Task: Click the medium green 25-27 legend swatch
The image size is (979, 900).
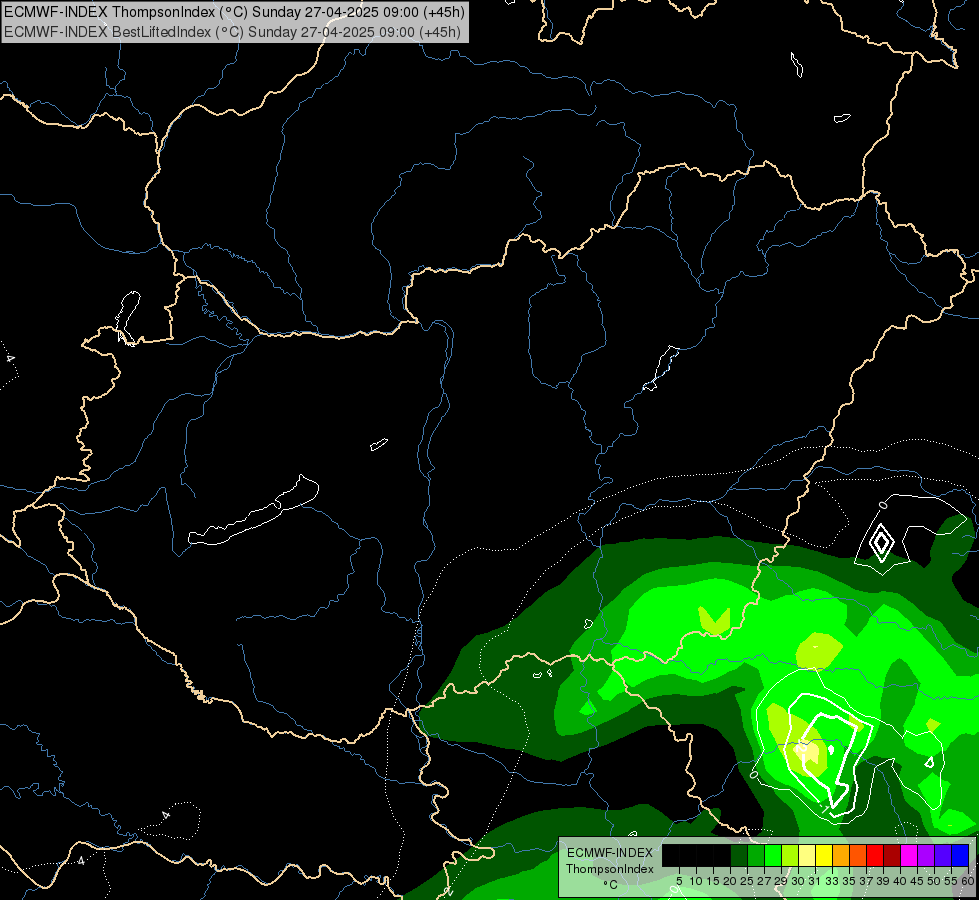Action: [756, 856]
